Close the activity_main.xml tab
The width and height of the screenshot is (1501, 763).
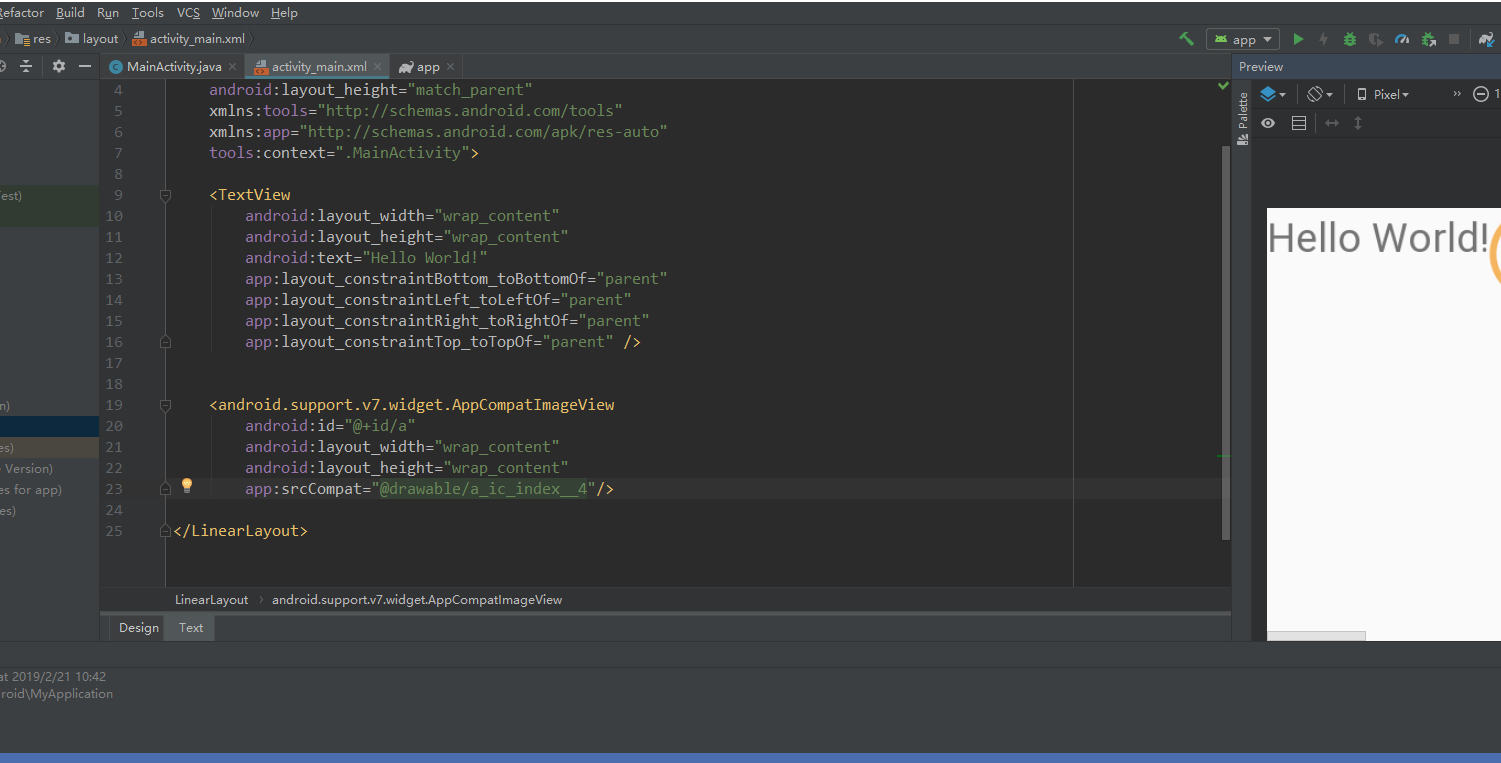pyautogui.click(x=378, y=67)
